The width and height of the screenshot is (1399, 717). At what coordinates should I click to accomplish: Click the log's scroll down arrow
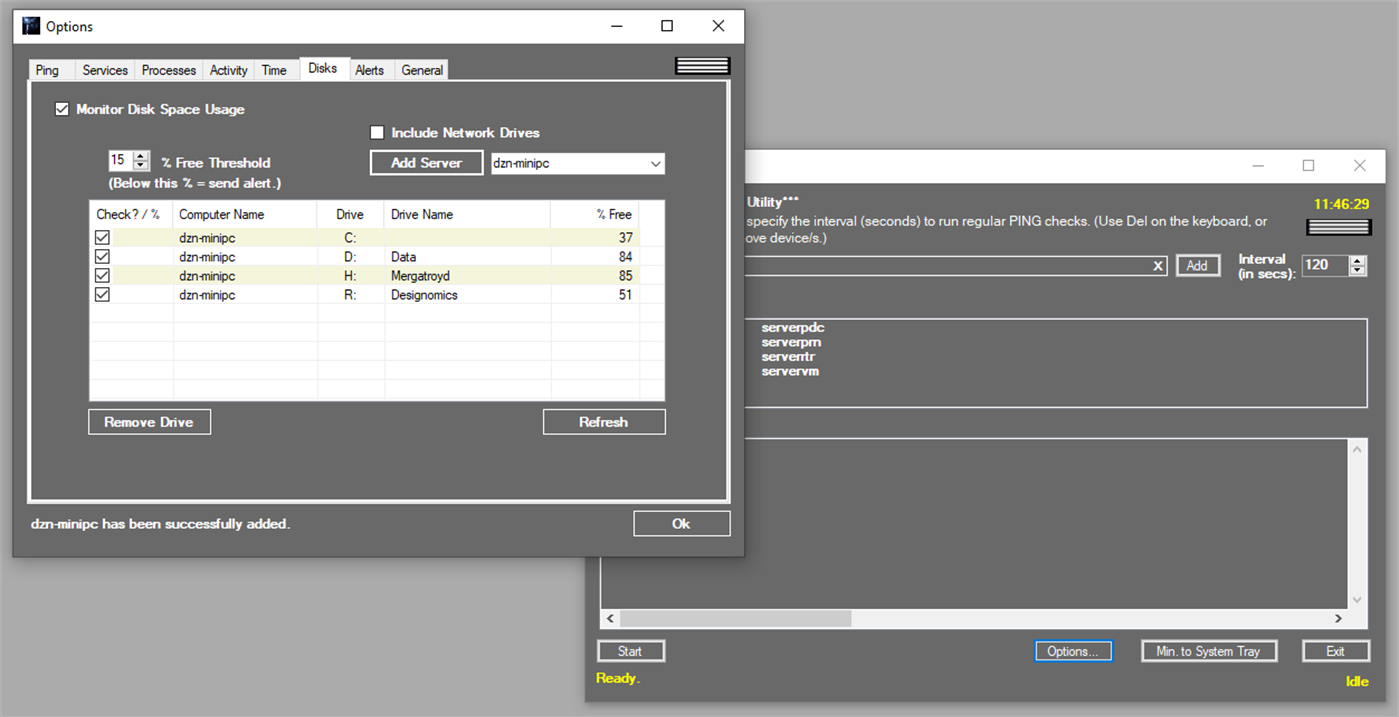pyautogui.click(x=1357, y=600)
